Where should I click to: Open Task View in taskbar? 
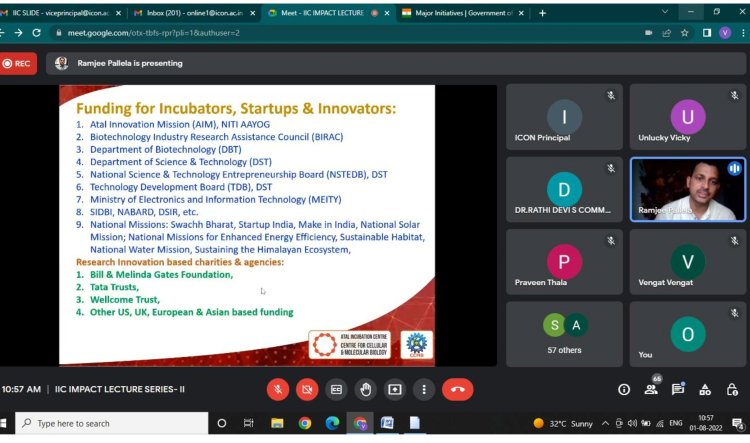(249, 423)
